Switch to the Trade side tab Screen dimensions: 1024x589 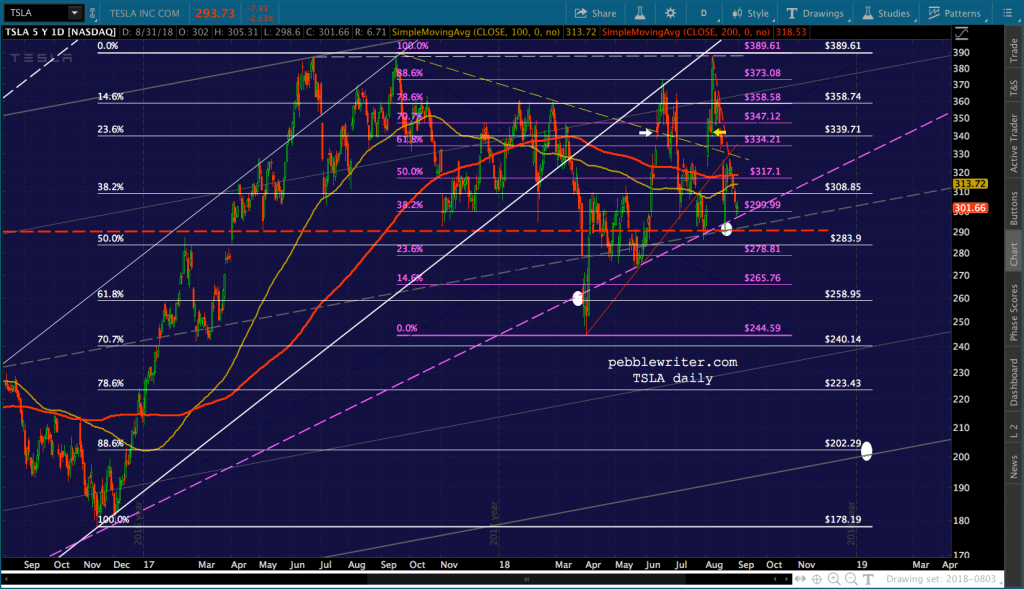pyautogui.click(x=1014, y=50)
